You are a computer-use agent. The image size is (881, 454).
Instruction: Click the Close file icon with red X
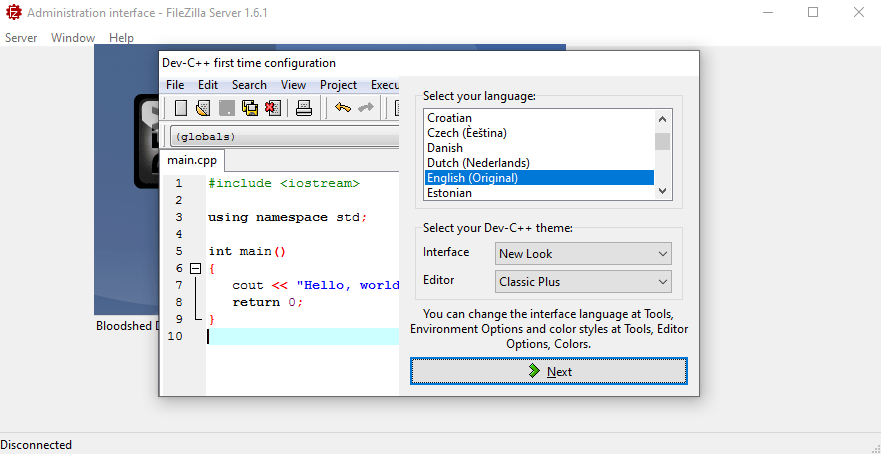(x=273, y=107)
